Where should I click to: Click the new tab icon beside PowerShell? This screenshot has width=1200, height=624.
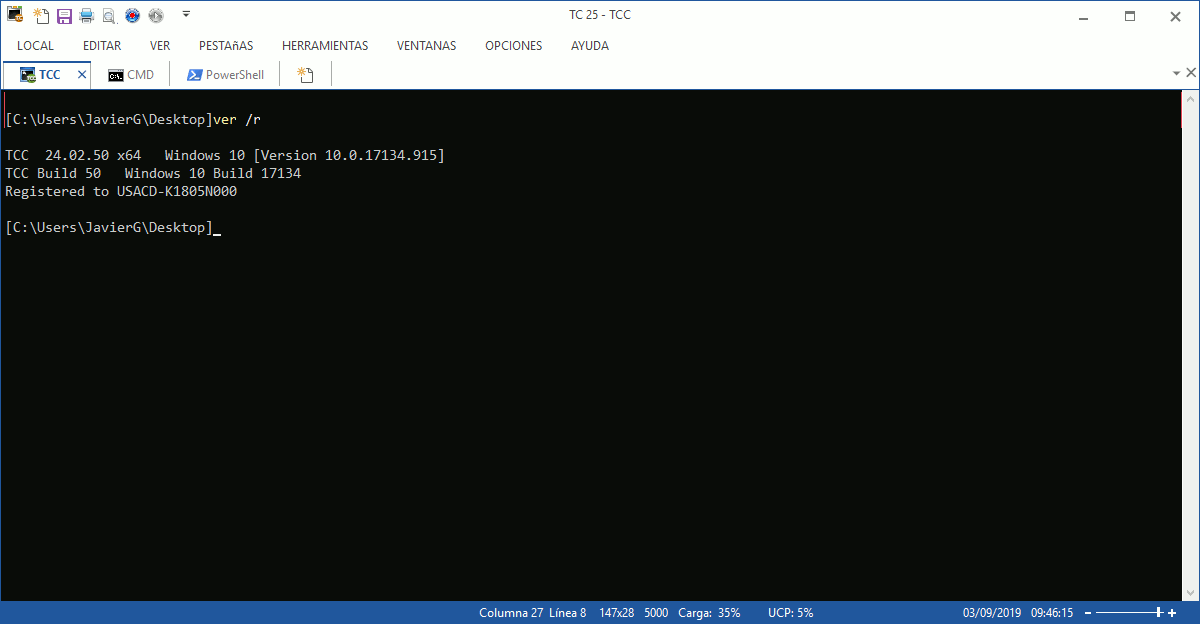(306, 75)
